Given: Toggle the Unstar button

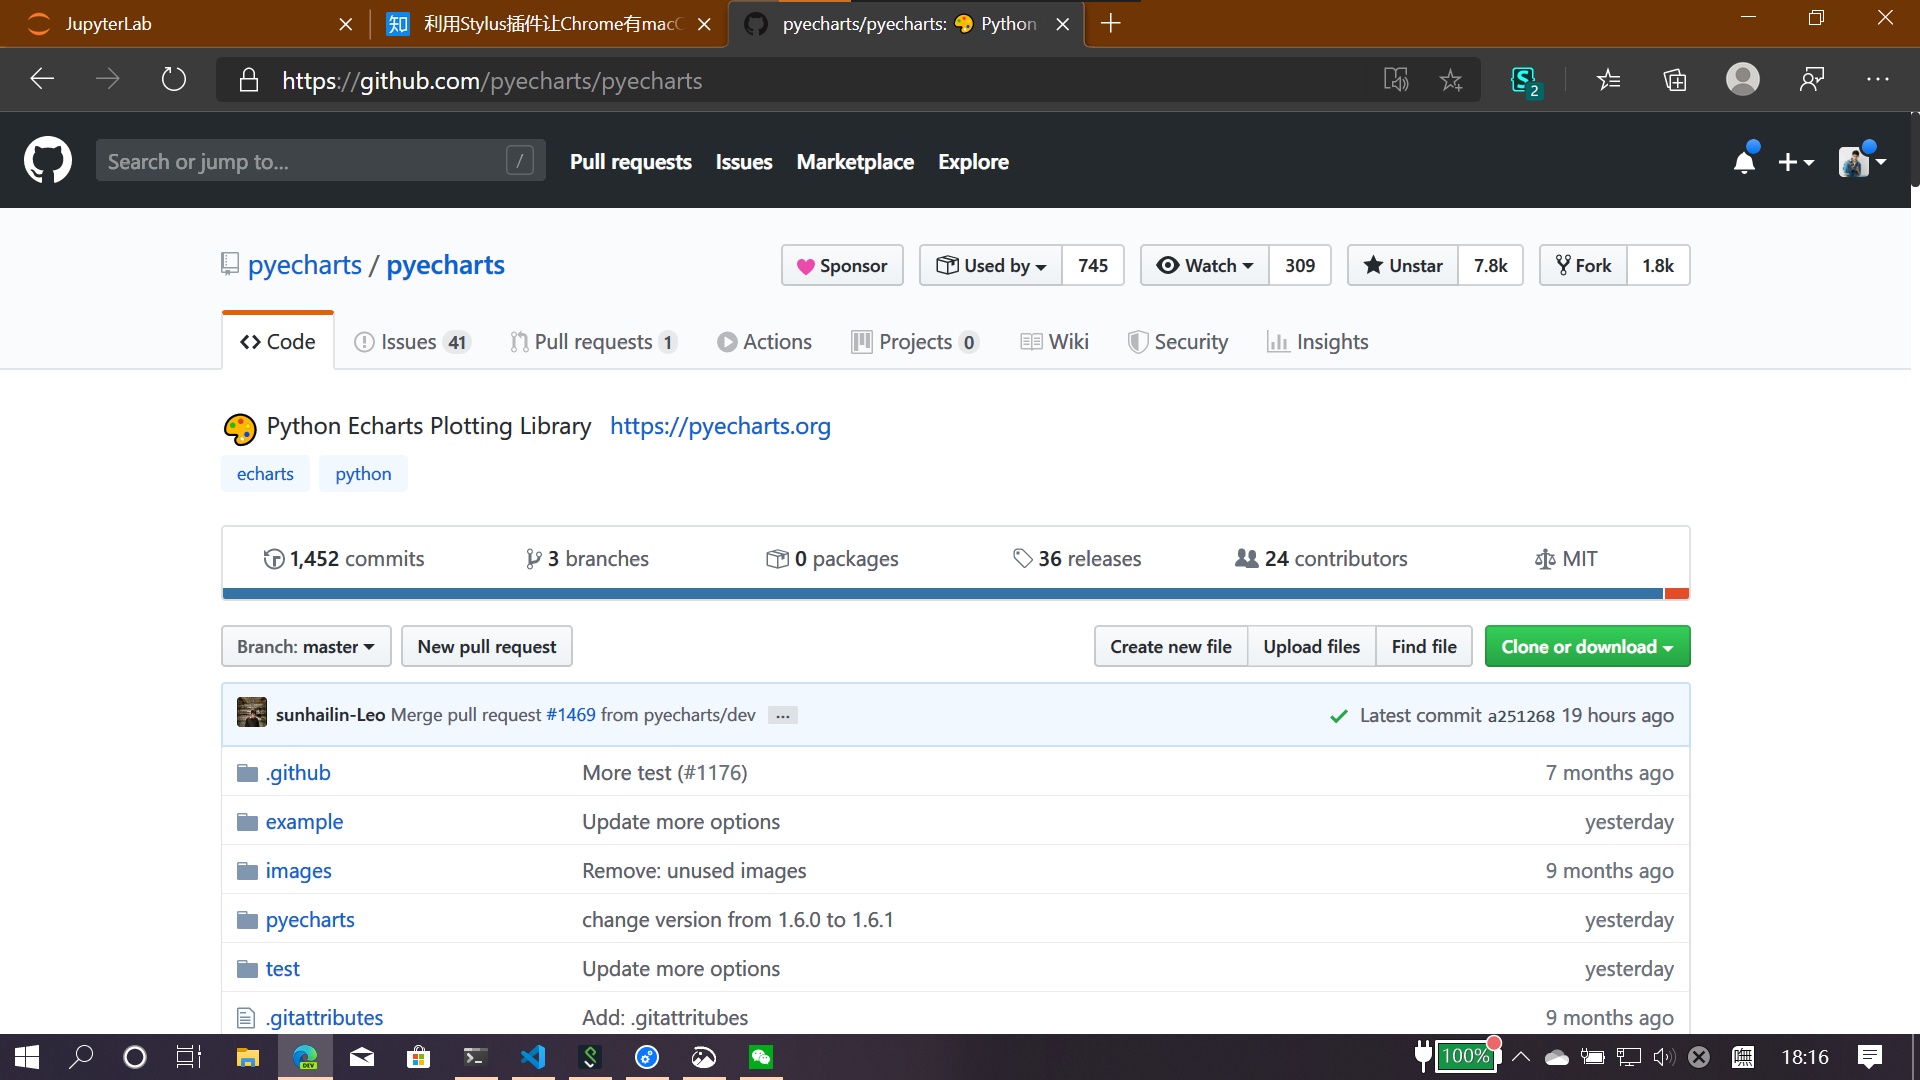Looking at the screenshot, I should (1403, 265).
